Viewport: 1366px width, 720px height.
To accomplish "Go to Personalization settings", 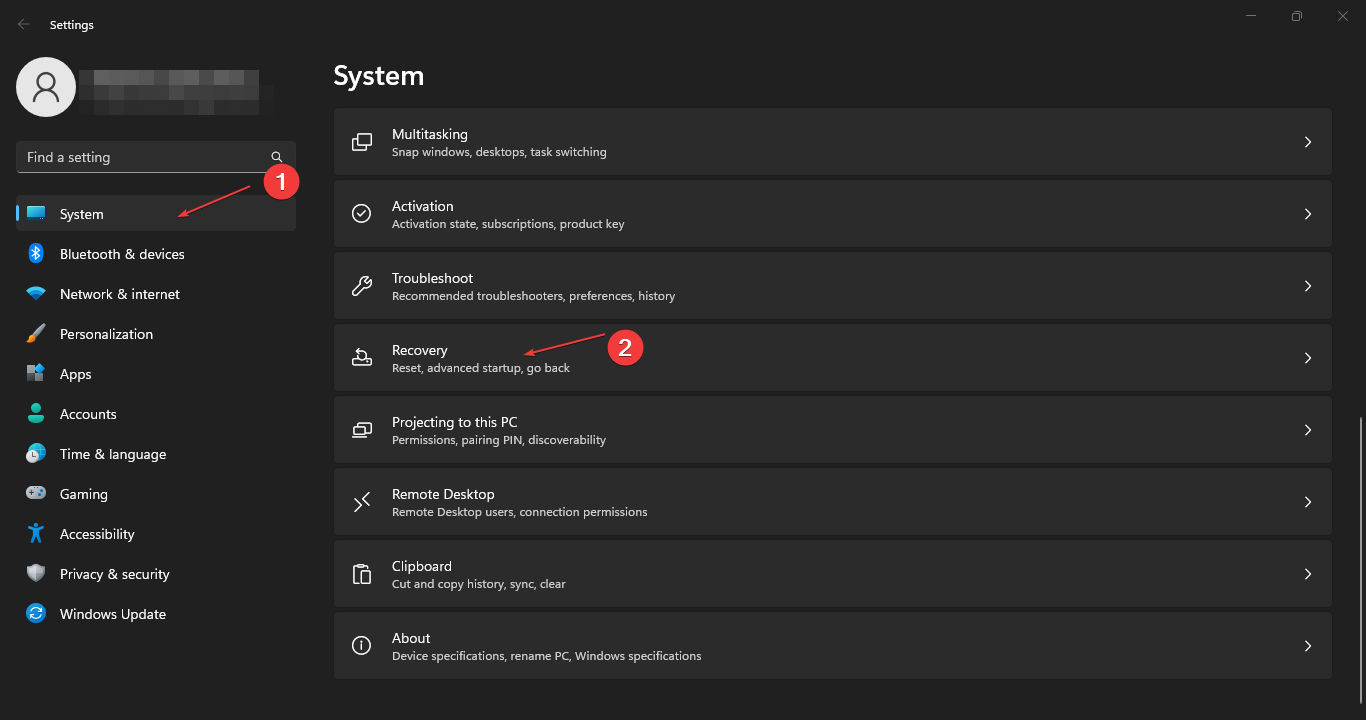I will coord(156,334).
